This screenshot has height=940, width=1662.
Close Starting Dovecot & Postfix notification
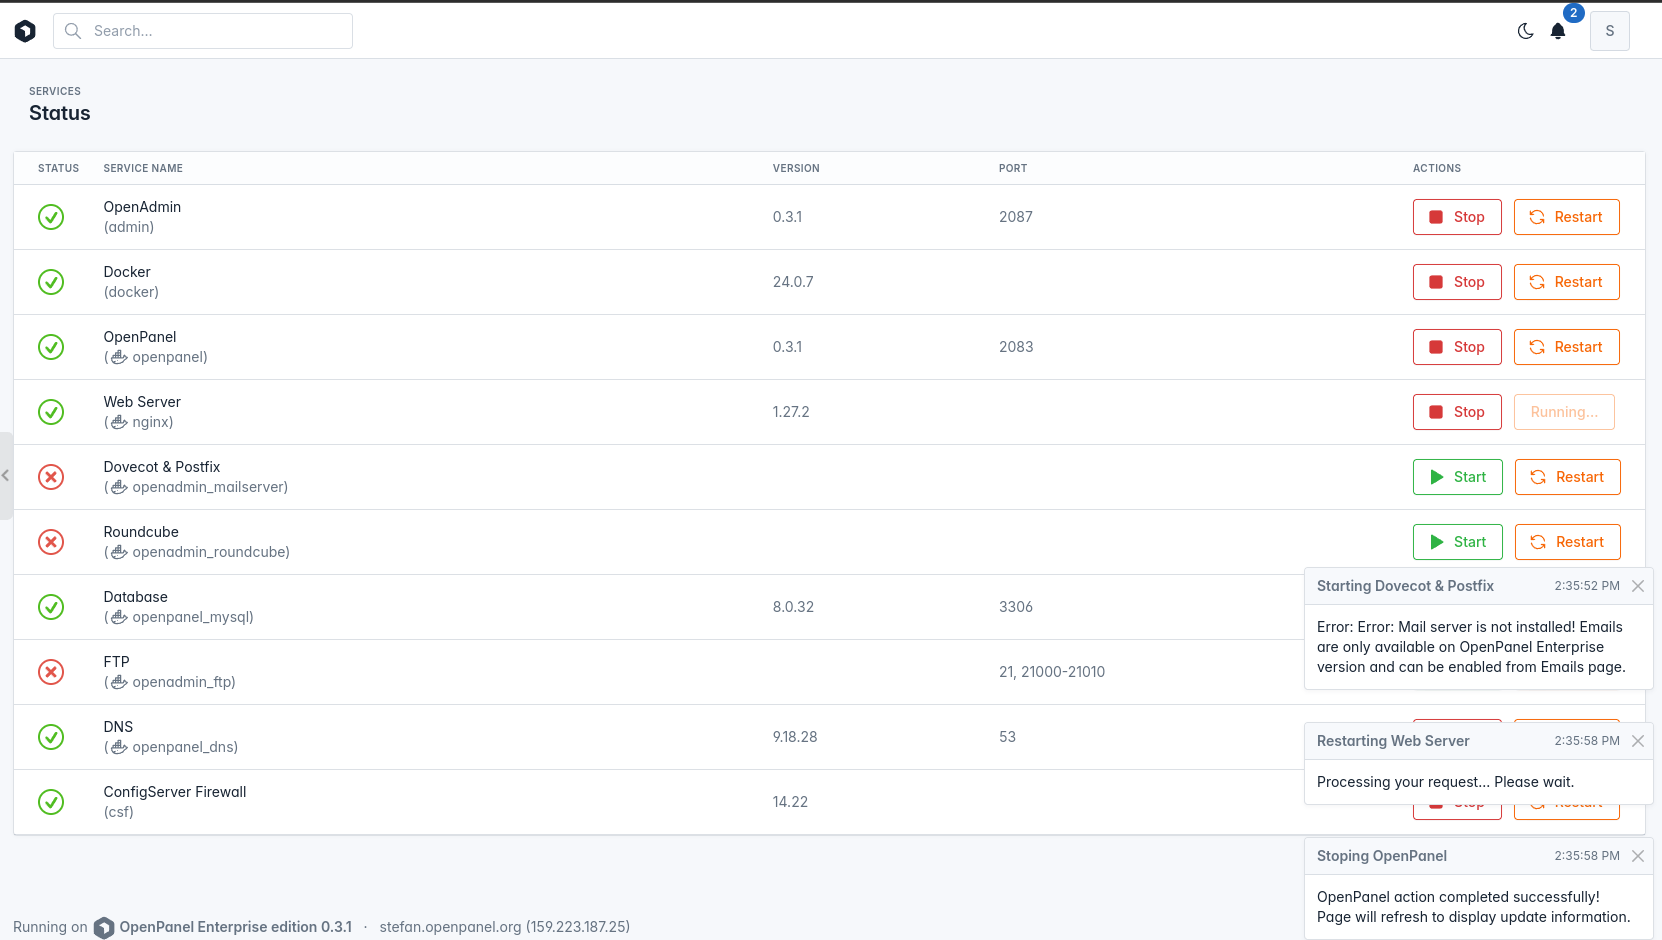tap(1638, 586)
